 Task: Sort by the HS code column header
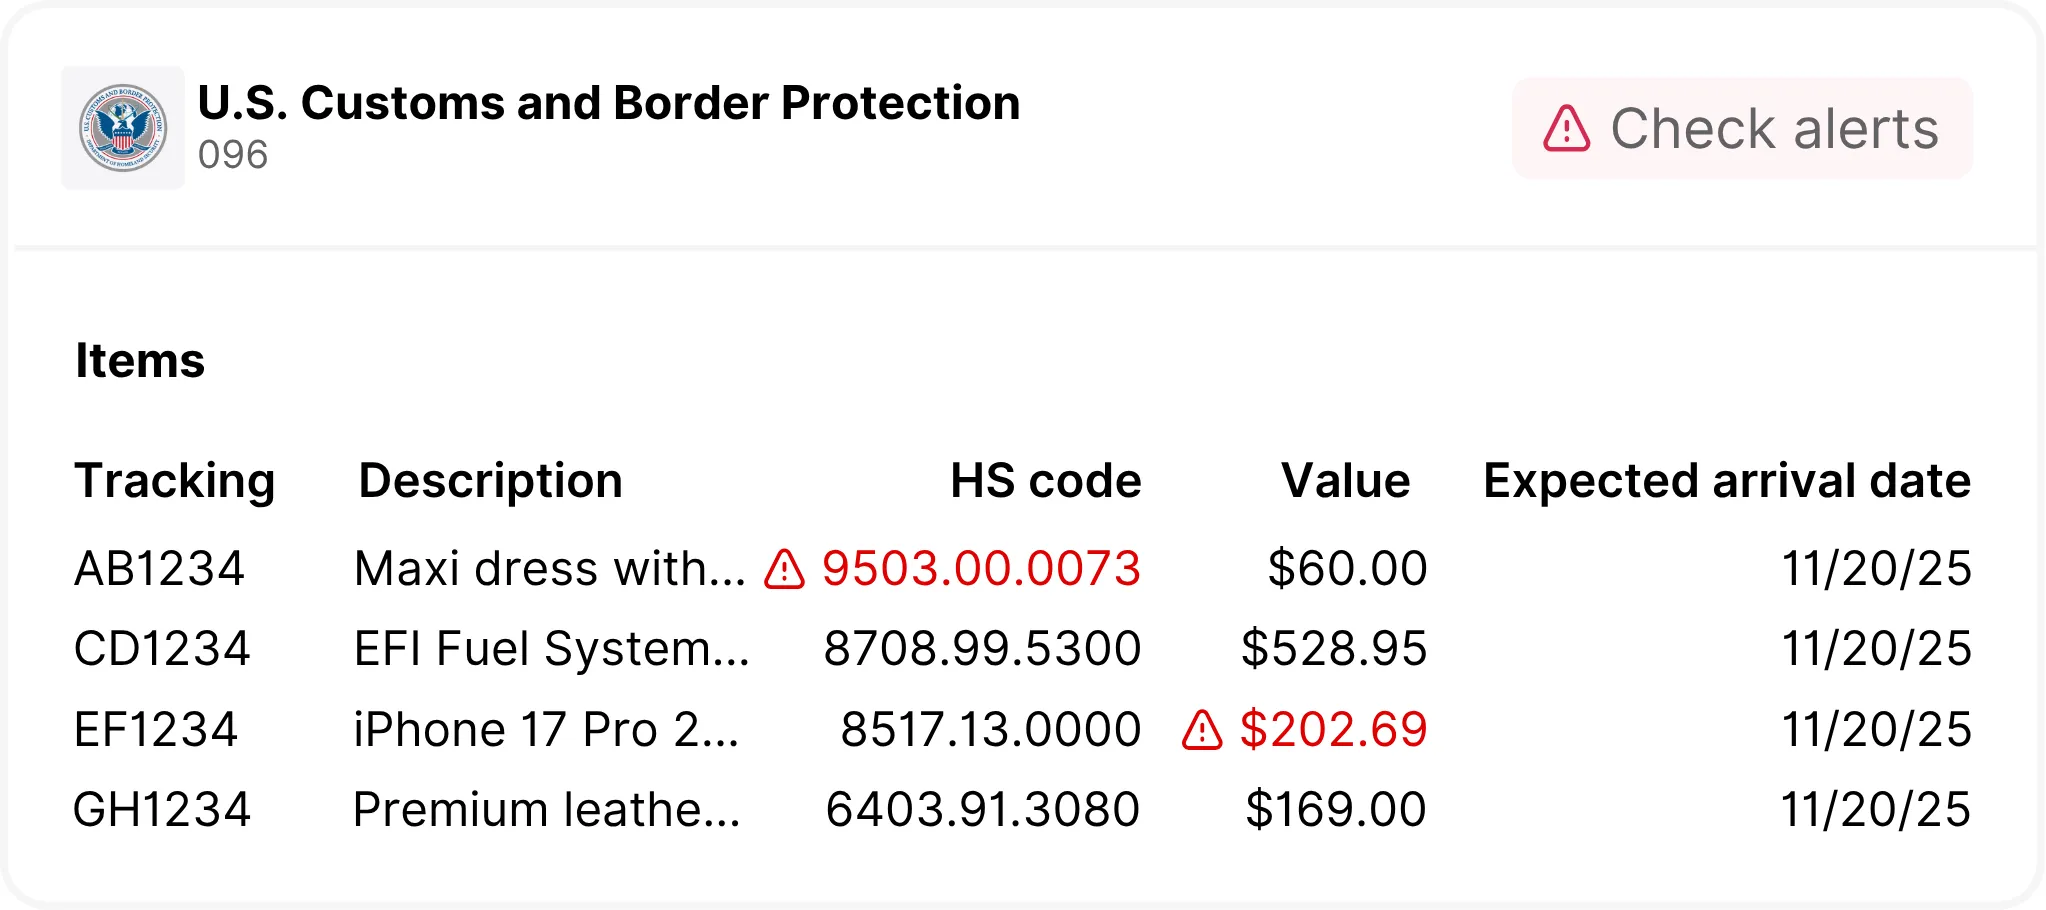pyautogui.click(x=1045, y=481)
